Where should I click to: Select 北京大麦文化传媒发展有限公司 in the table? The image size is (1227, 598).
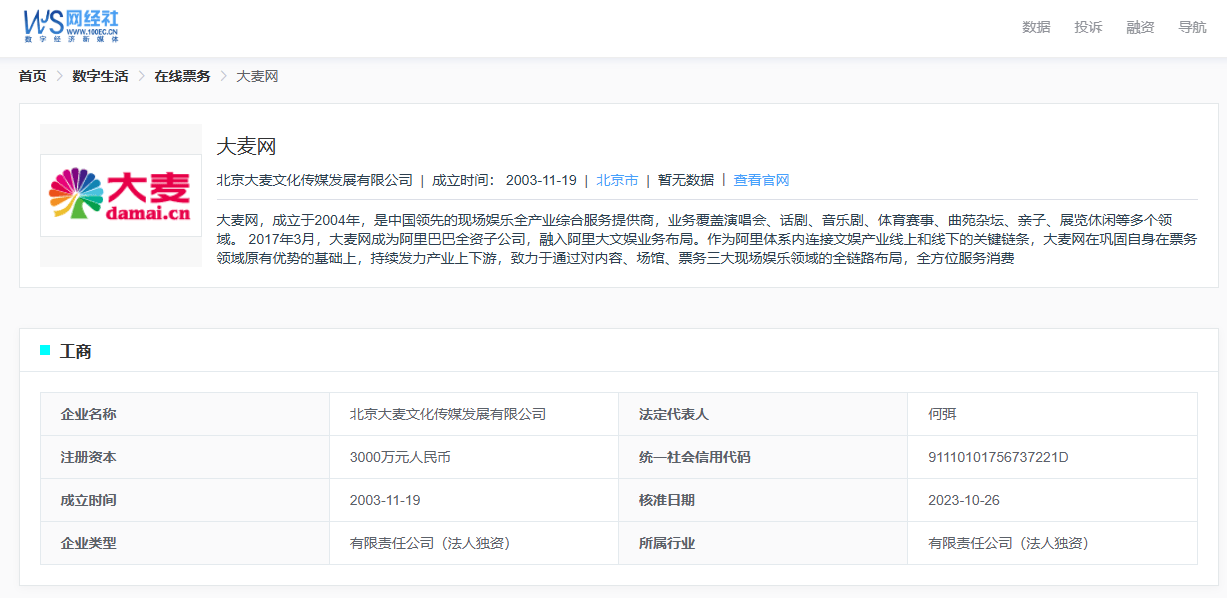coord(474,414)
